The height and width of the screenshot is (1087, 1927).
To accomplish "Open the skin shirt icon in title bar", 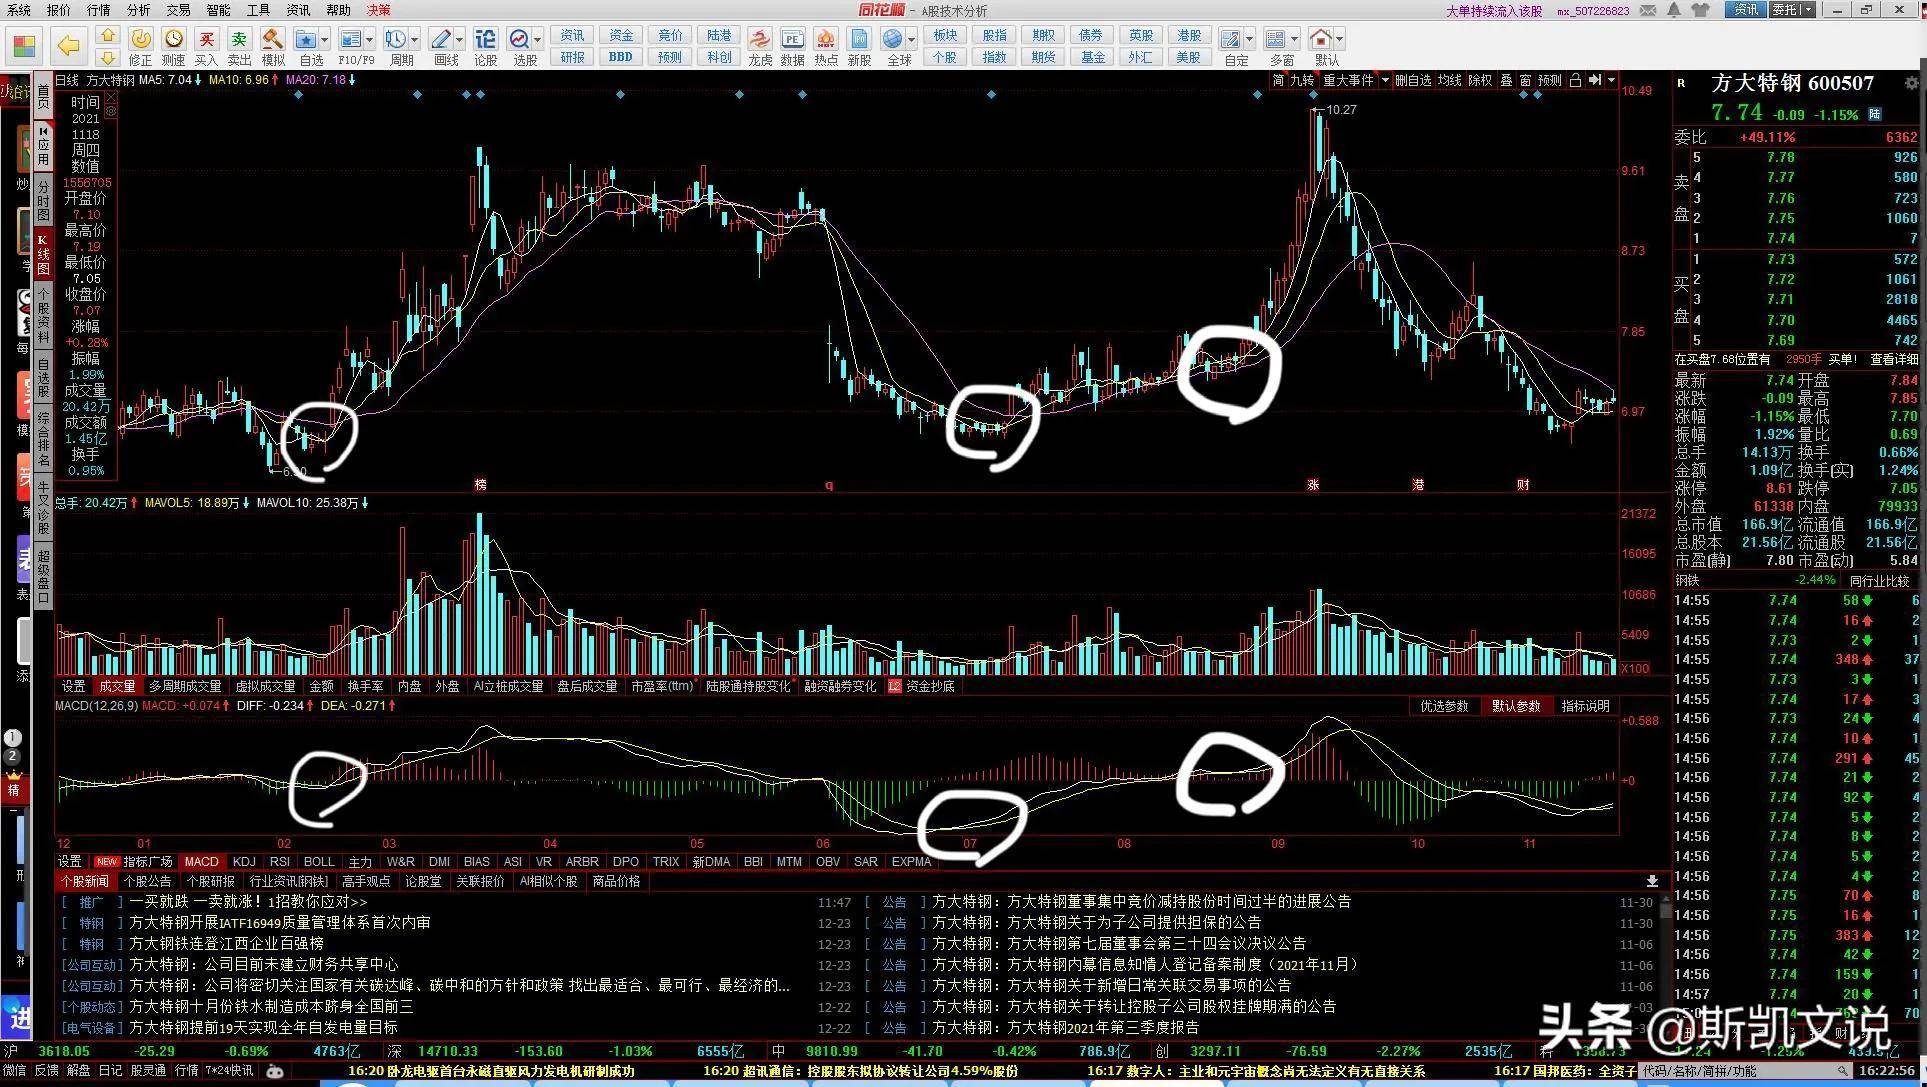I will pos(1699,10).
